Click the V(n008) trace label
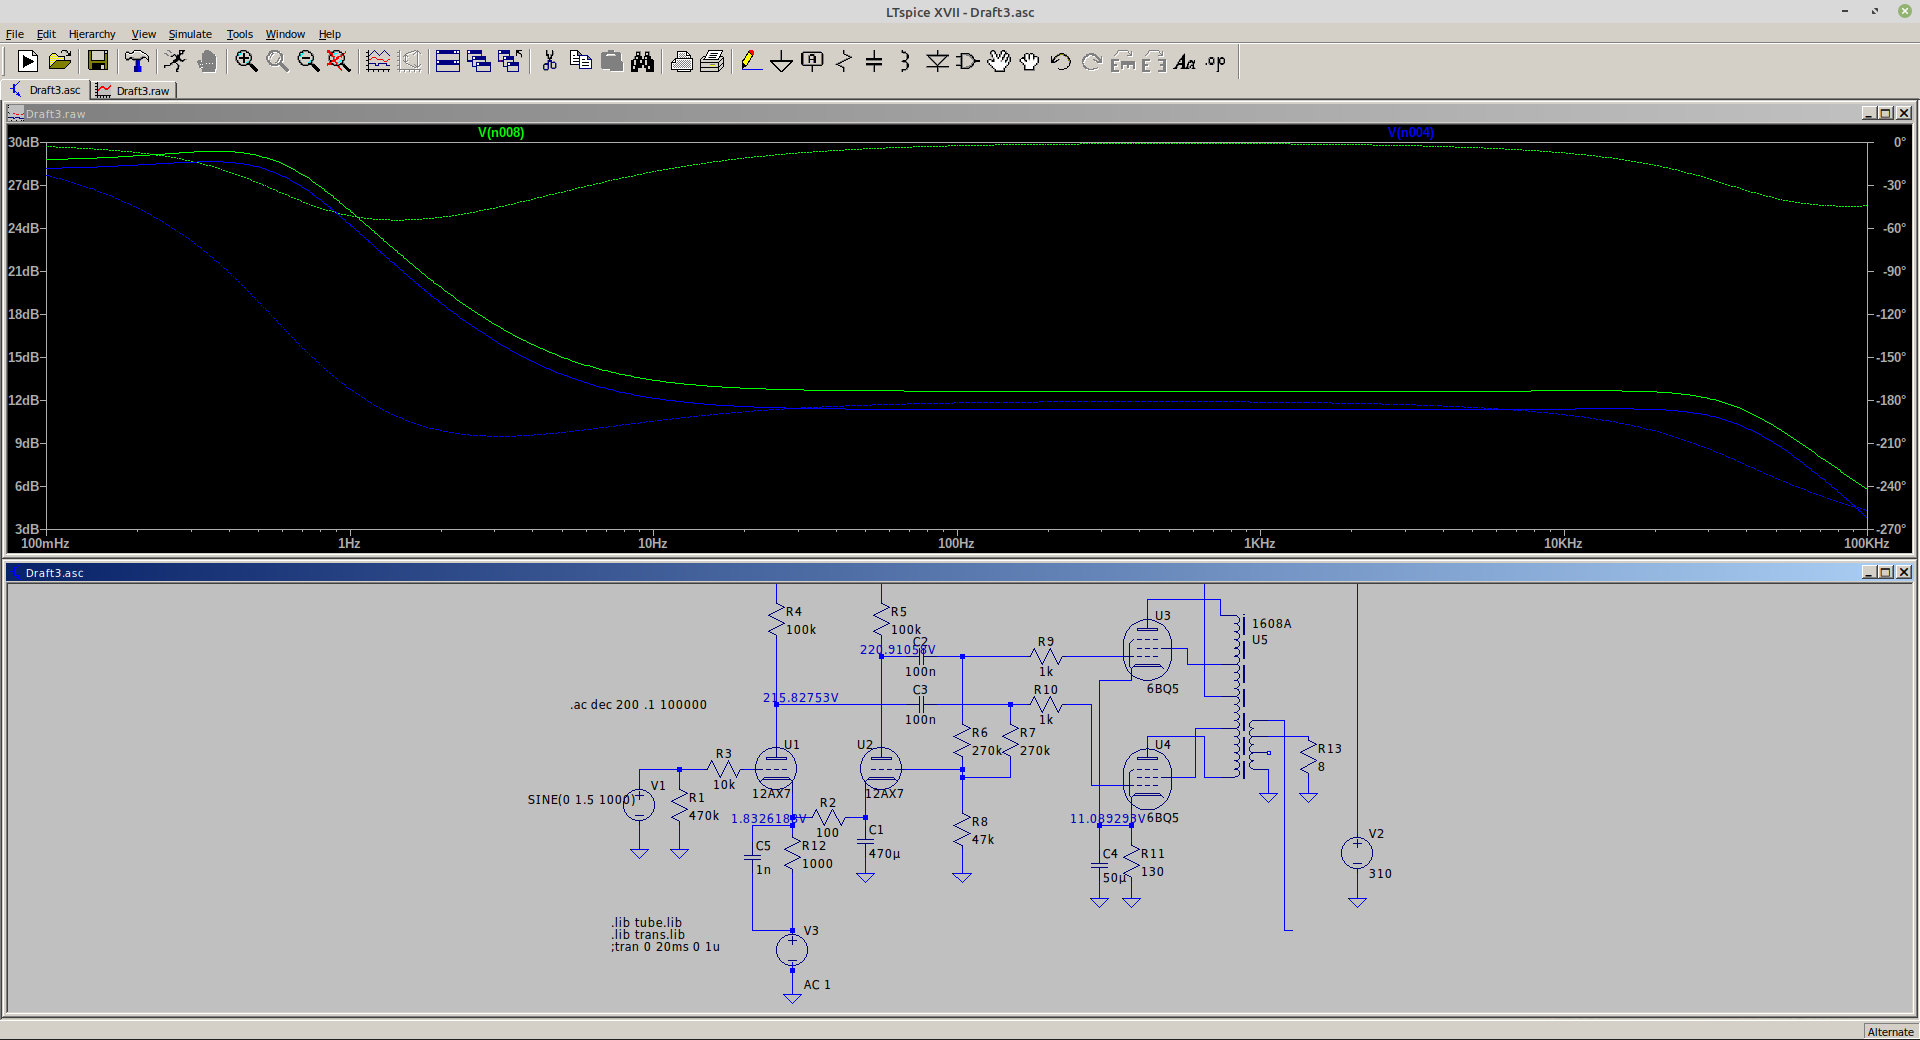The width and height of the screenshot is (1920, 1040). pyautogui.click(x=501, y=132)
